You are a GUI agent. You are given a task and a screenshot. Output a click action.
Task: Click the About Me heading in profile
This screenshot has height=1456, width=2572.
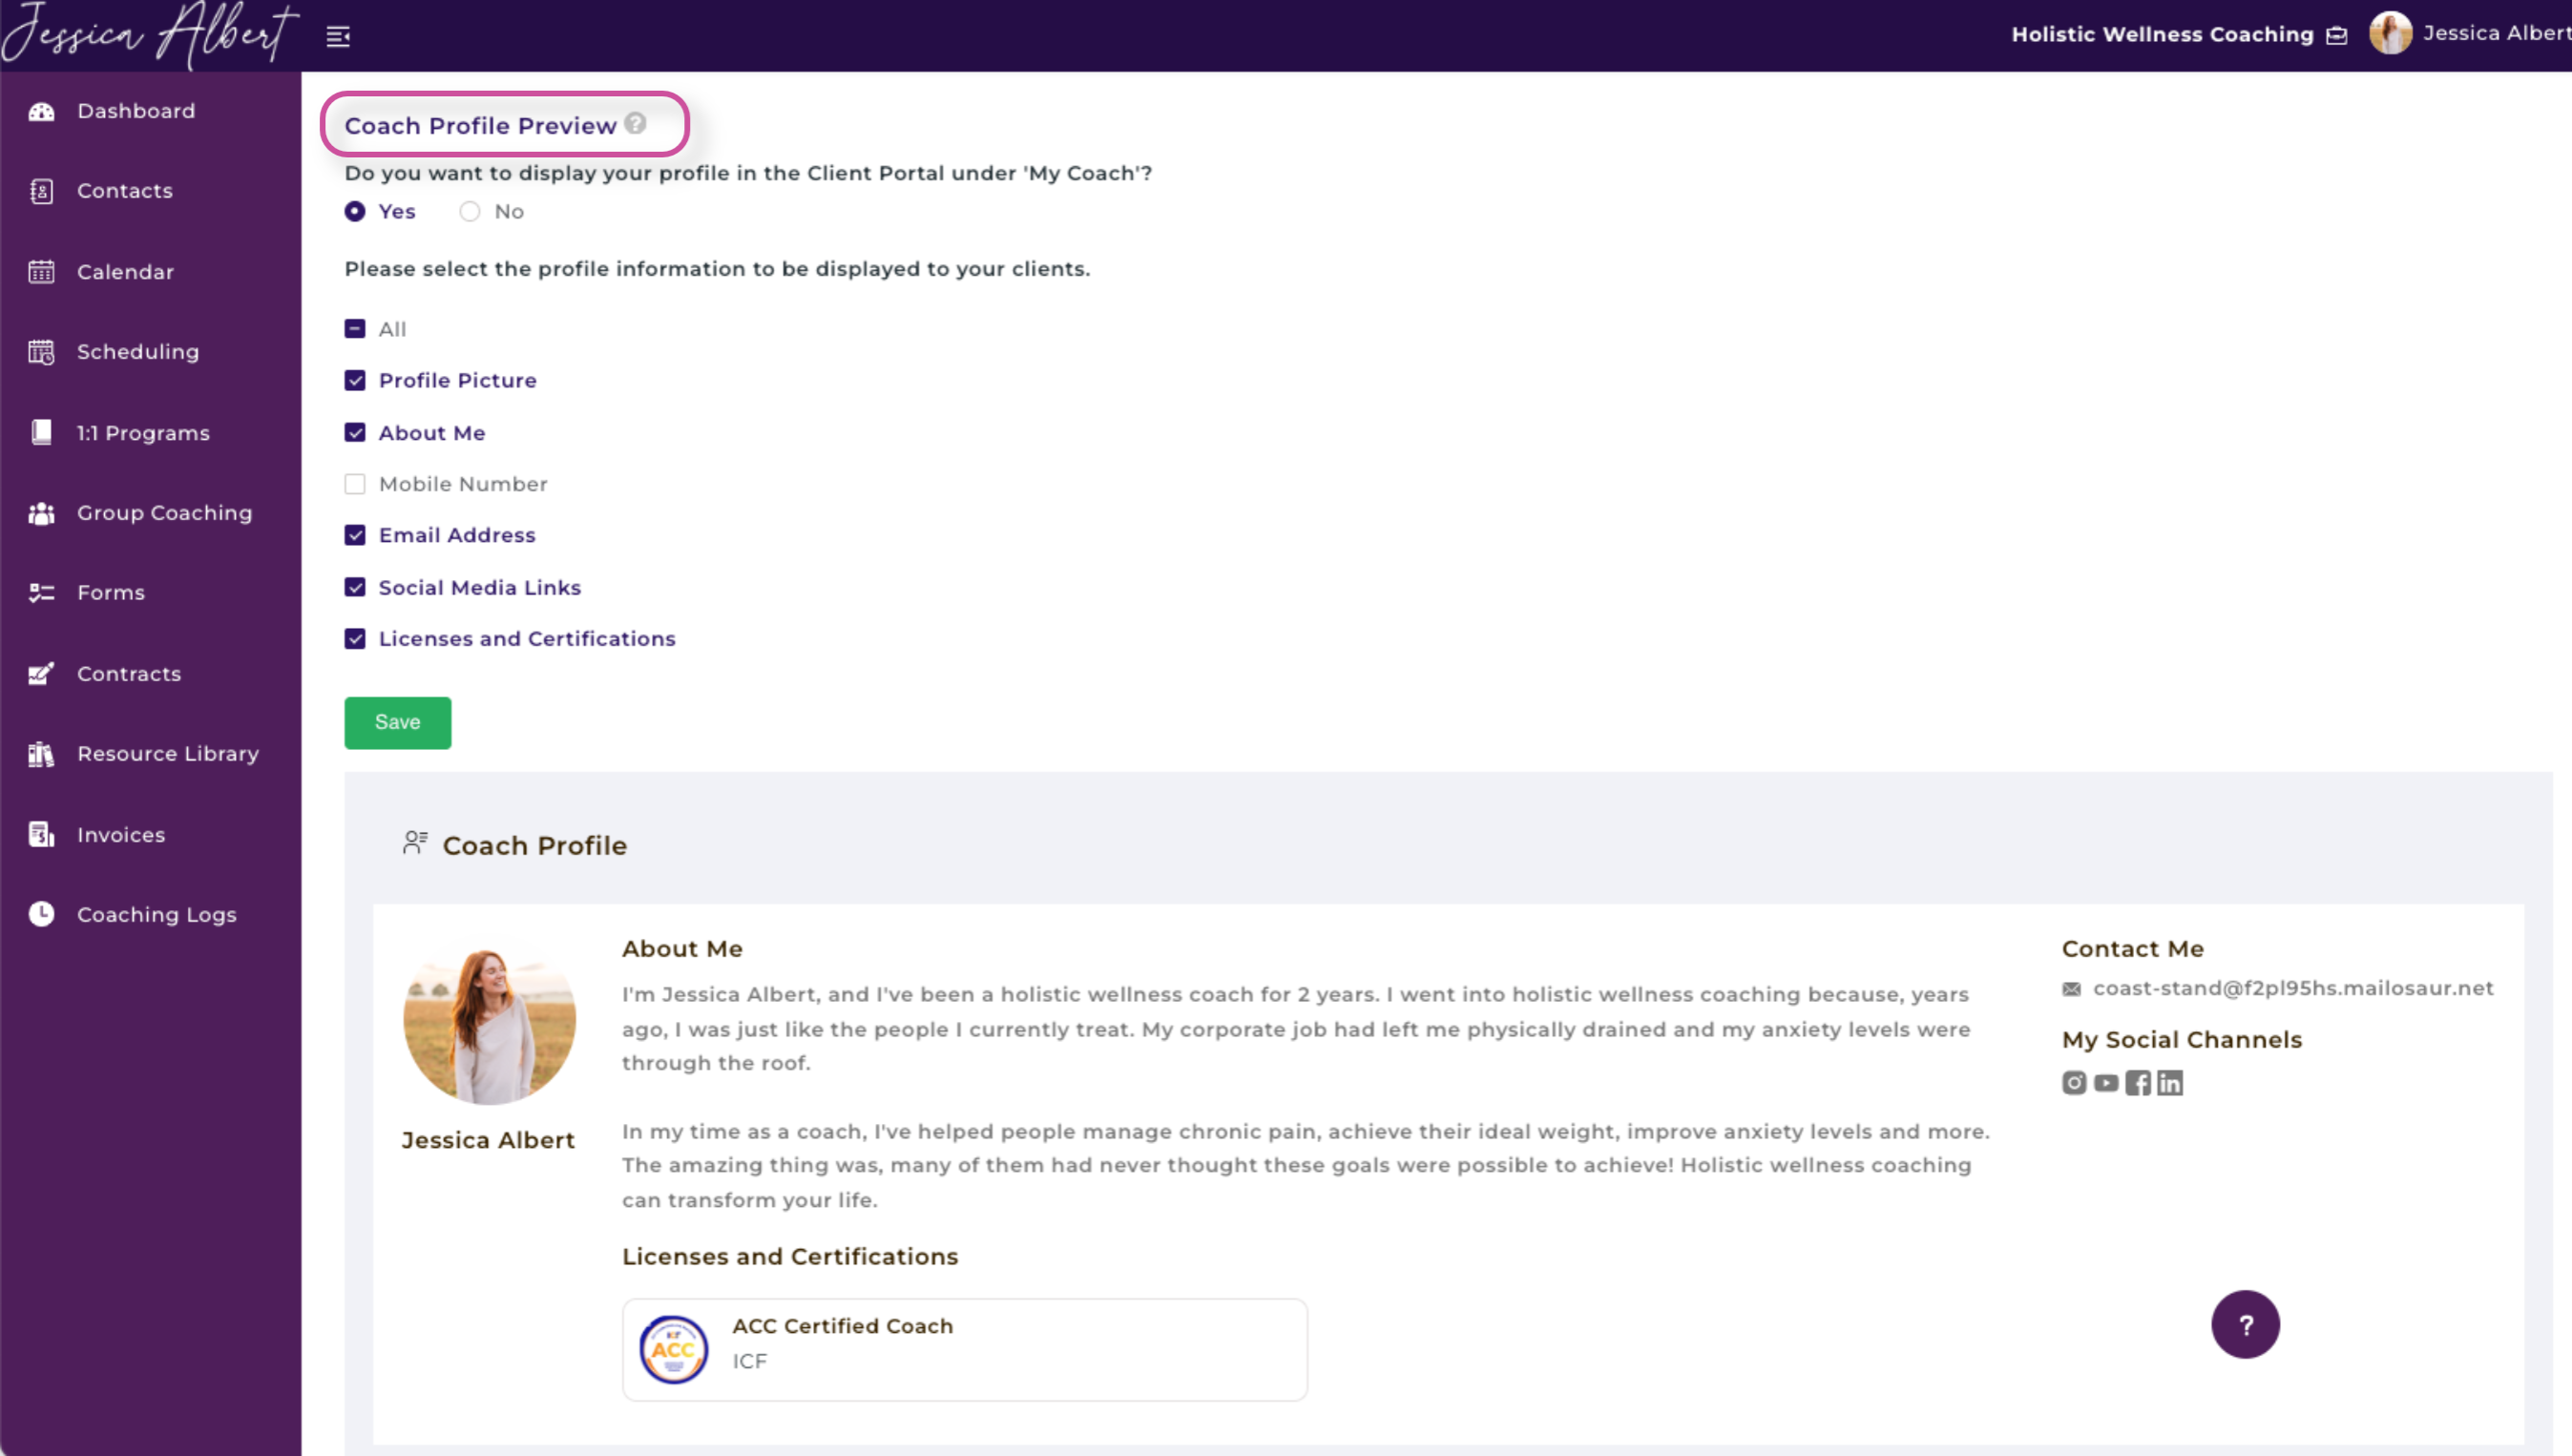[682, 948]
